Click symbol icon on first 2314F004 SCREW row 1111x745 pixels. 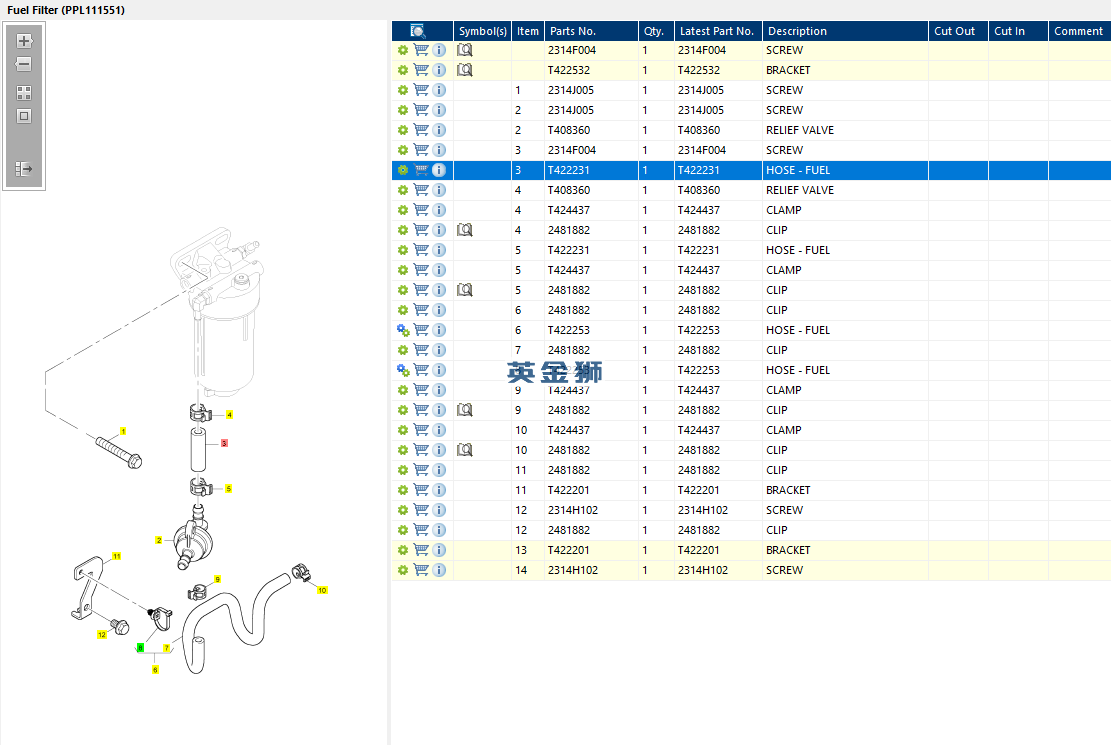(465, 50)
